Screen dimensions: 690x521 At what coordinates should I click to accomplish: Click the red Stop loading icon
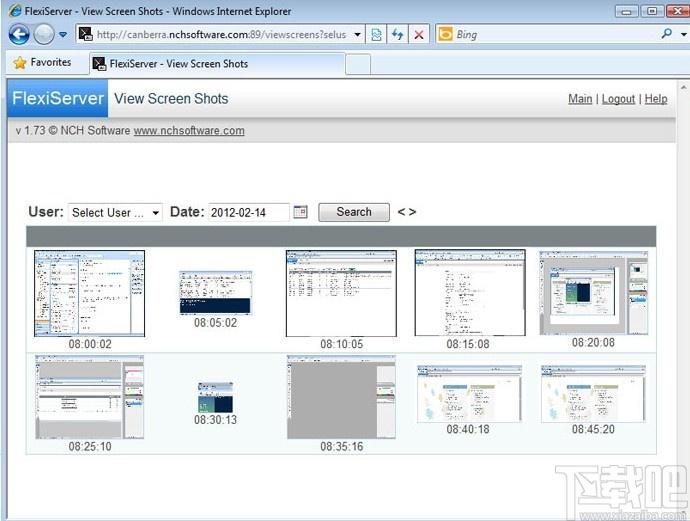click(x=419, y=34)
